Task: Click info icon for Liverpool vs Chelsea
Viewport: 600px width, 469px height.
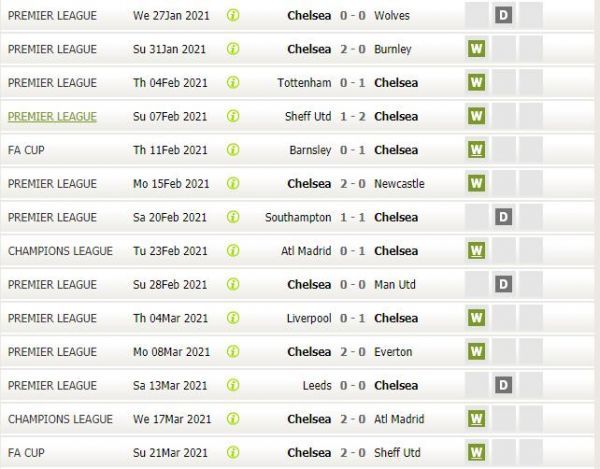Action: pyautogui.click(x=233, y=318)
